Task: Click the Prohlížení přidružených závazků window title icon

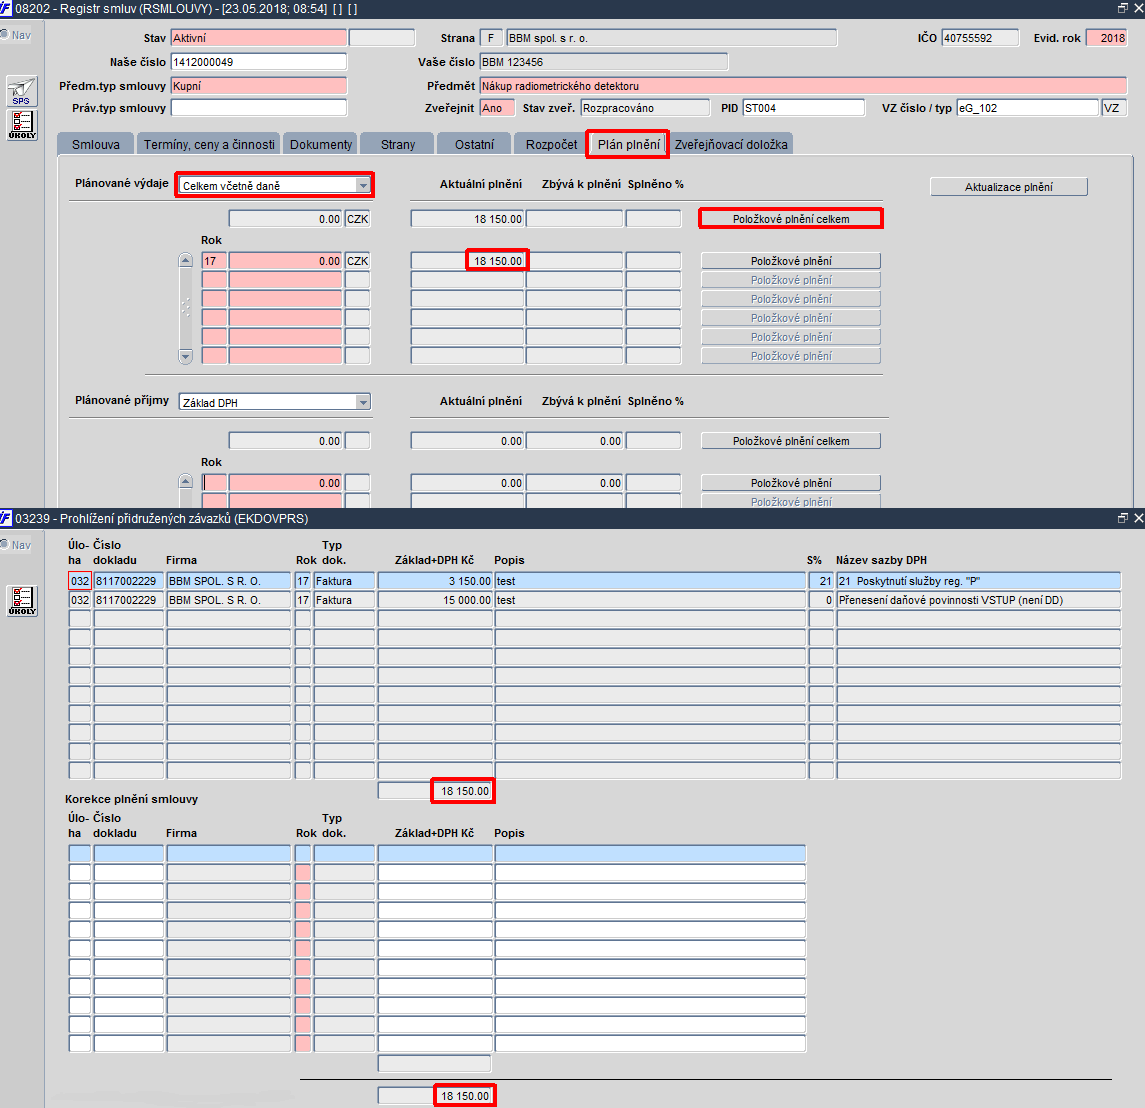Action: [6, 519]
